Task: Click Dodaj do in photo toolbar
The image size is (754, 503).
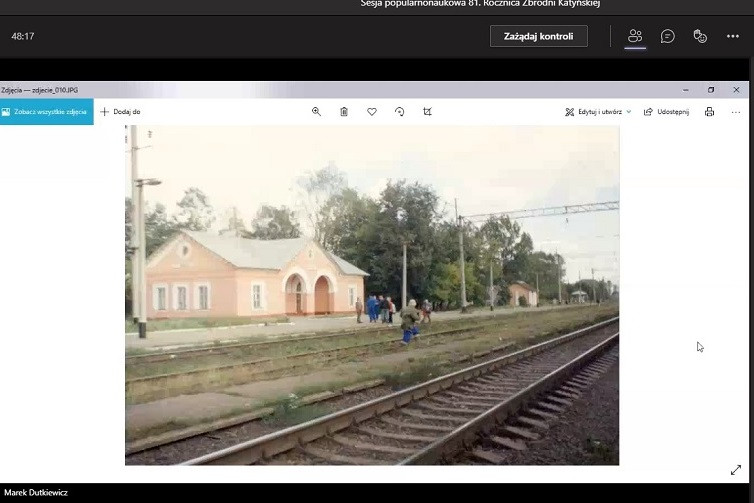Action: [120, 112]
